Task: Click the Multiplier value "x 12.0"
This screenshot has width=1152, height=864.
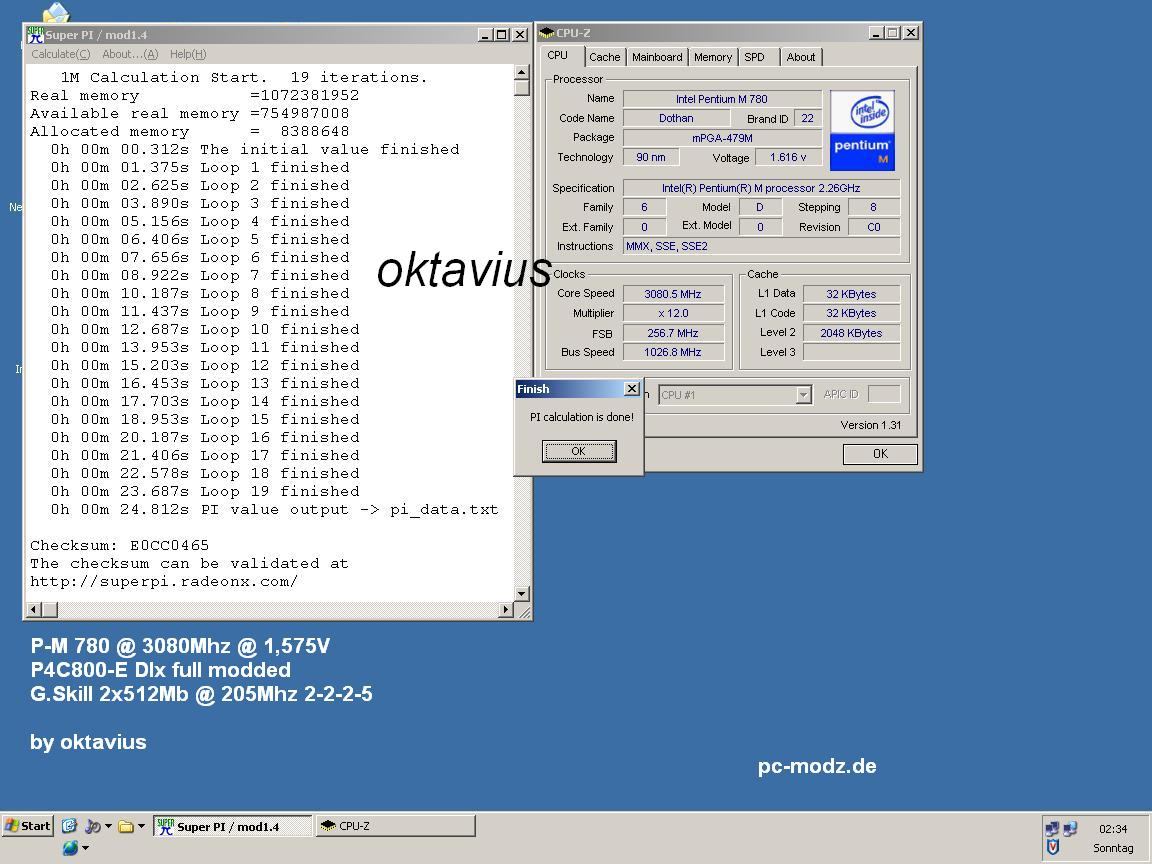Action: click(x=673, y=313)
